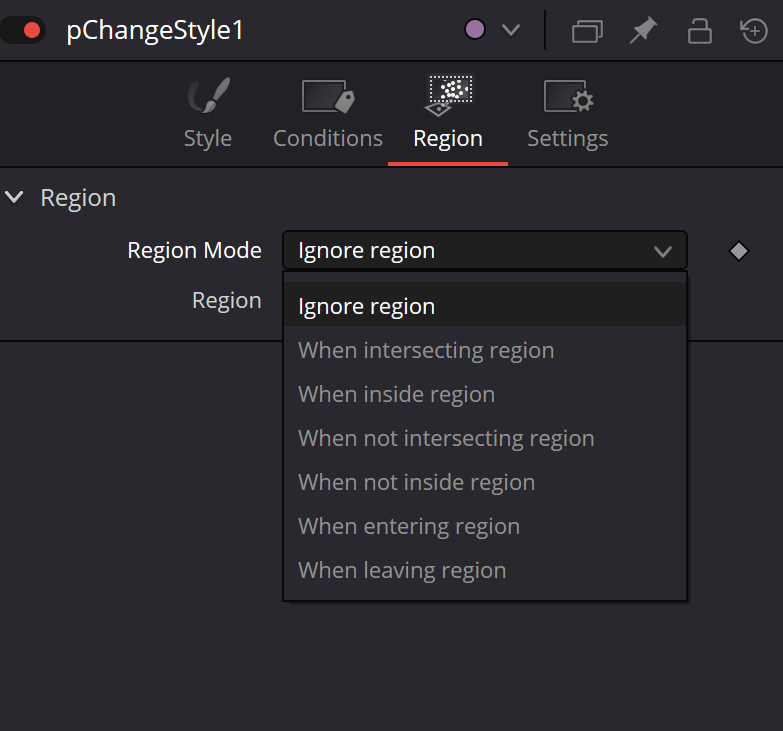Click the Region Mode keyframe diamond
Viewport: 783px width, 731px height.
[739, 251]
